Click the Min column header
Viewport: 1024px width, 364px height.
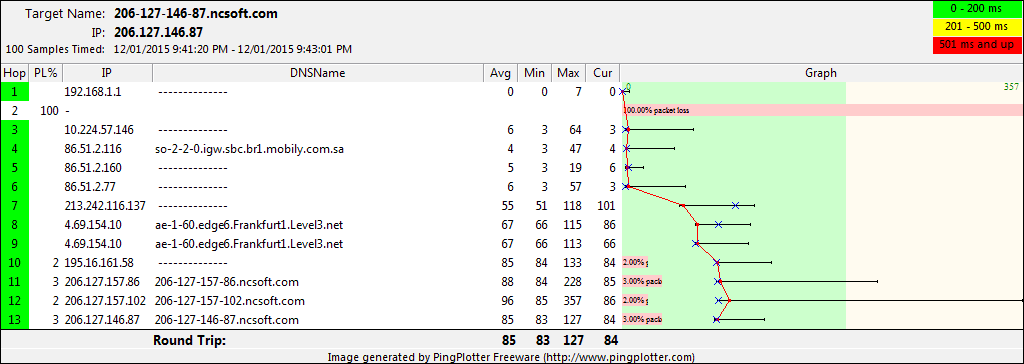click(x=534, y=73)
